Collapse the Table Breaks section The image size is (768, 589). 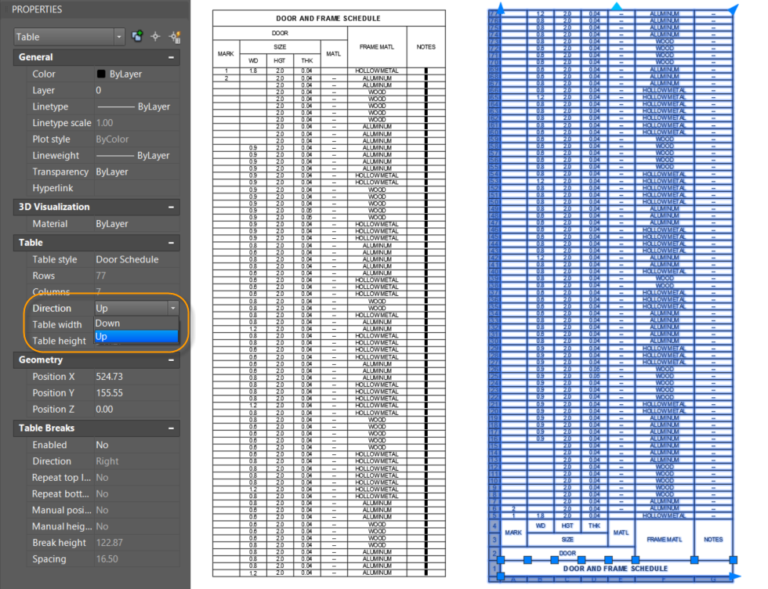coord(171,428)
